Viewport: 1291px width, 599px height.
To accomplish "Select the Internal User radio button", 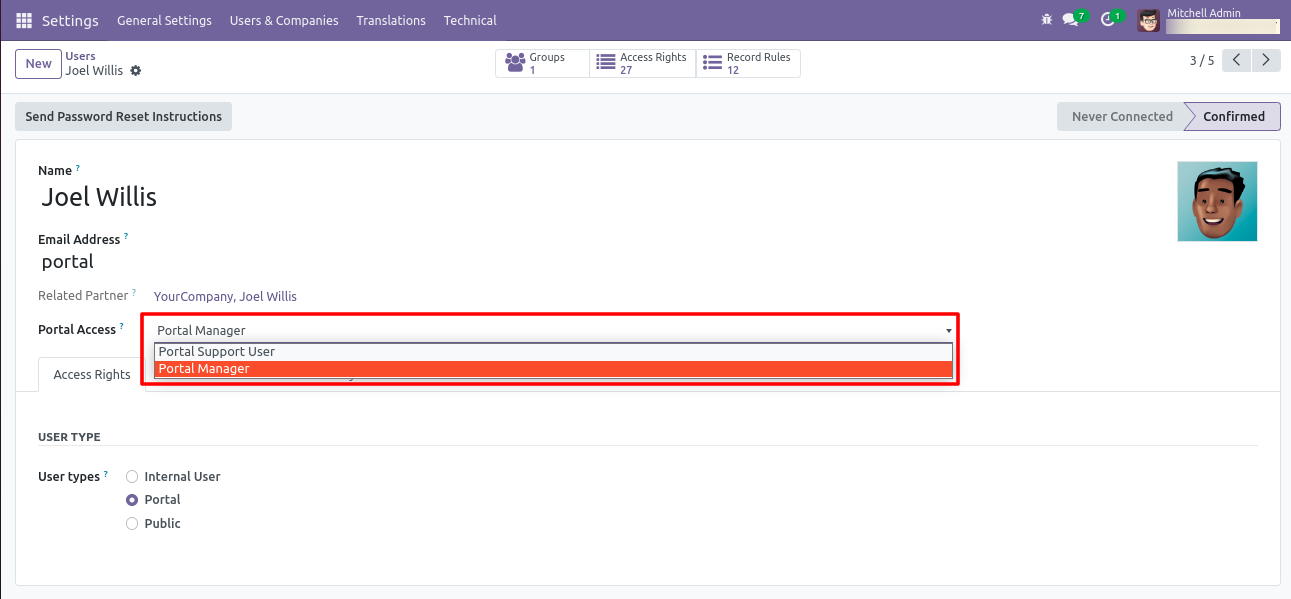I will tap(132, 477).
